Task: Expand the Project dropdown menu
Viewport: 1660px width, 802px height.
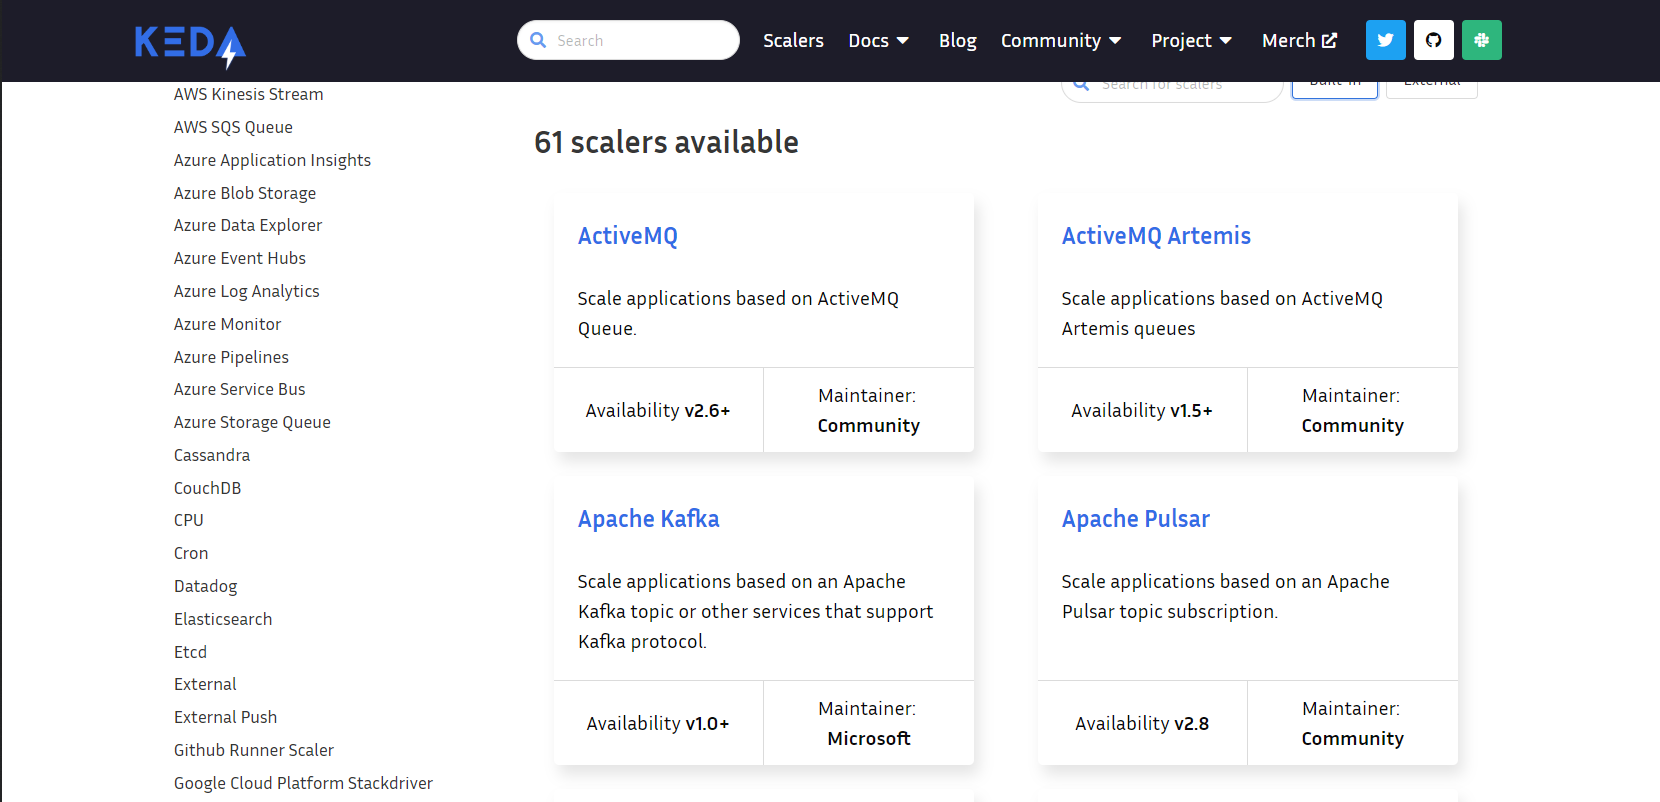Action: [x=1191, y=41]
